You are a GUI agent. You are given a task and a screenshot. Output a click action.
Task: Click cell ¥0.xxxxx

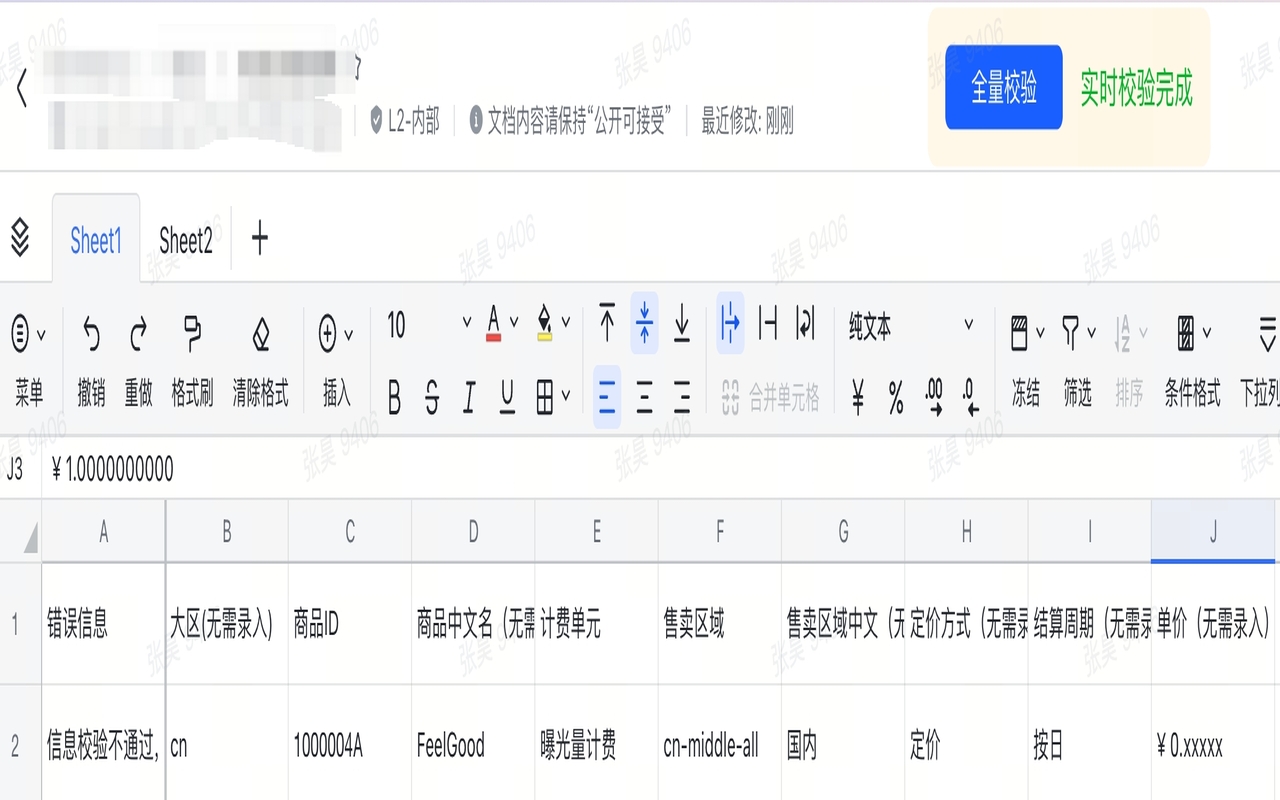(x=1214, y=745)
